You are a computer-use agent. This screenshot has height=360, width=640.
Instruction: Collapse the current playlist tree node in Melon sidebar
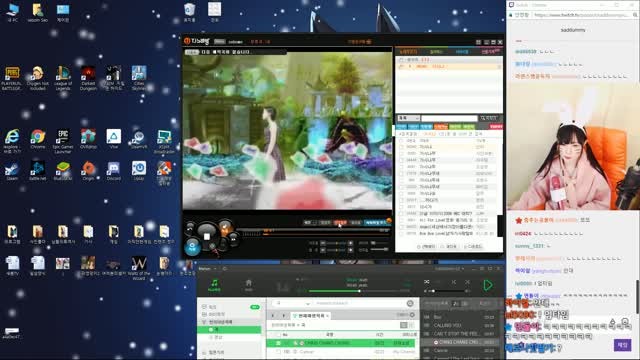[x=204, y=322]
